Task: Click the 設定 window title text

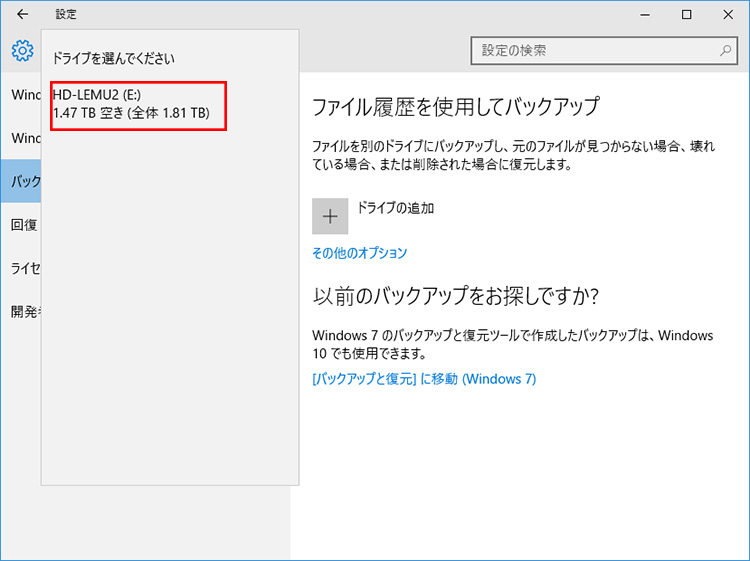Action: [66, 14]
